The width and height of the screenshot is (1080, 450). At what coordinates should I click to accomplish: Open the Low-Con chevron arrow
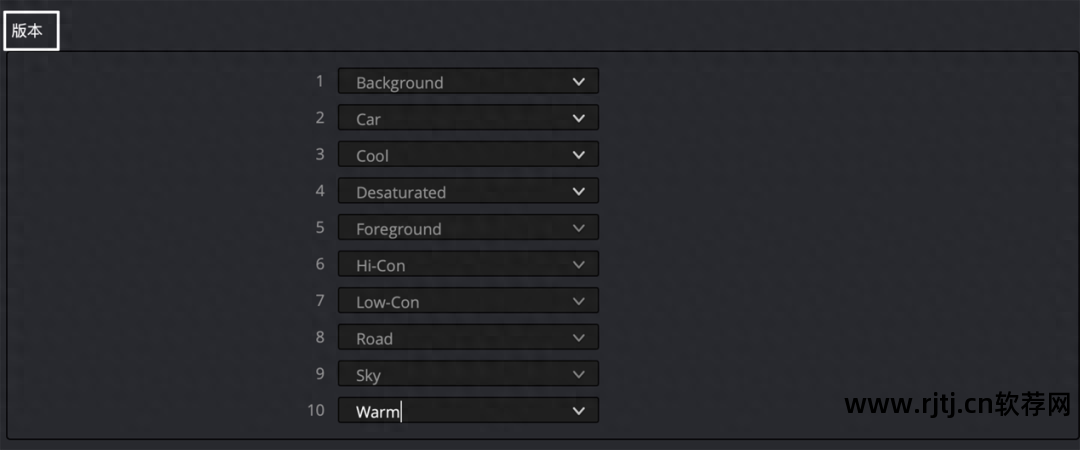point(578,301)
